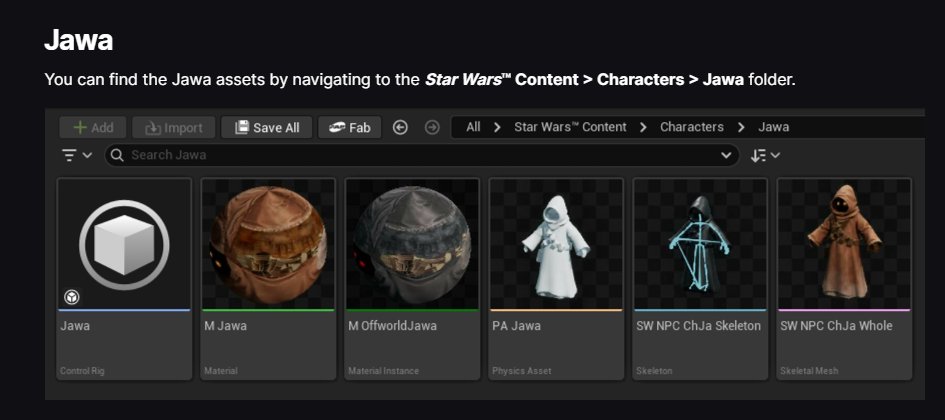The width and height of the screenshot is (945, 420).
Task: Select the Jawa breadcrumb folder
Action: pos(773,127)
